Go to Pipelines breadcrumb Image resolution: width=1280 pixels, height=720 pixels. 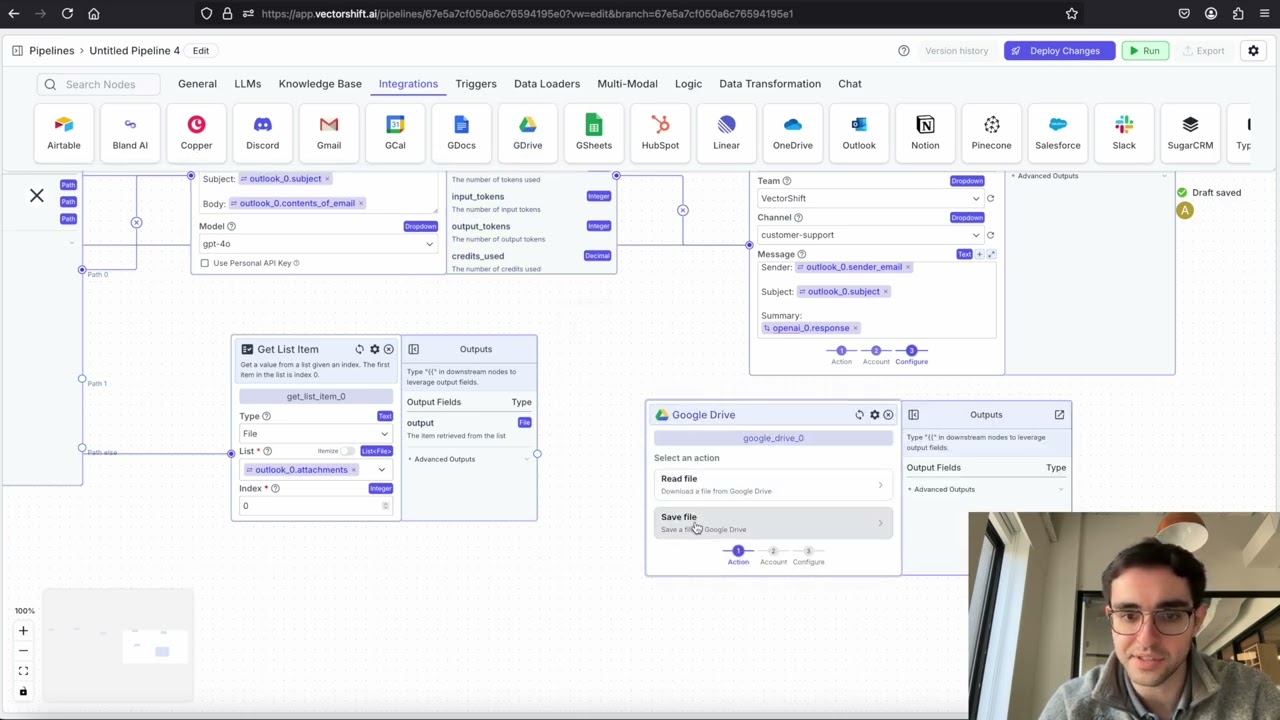point(51,51)
